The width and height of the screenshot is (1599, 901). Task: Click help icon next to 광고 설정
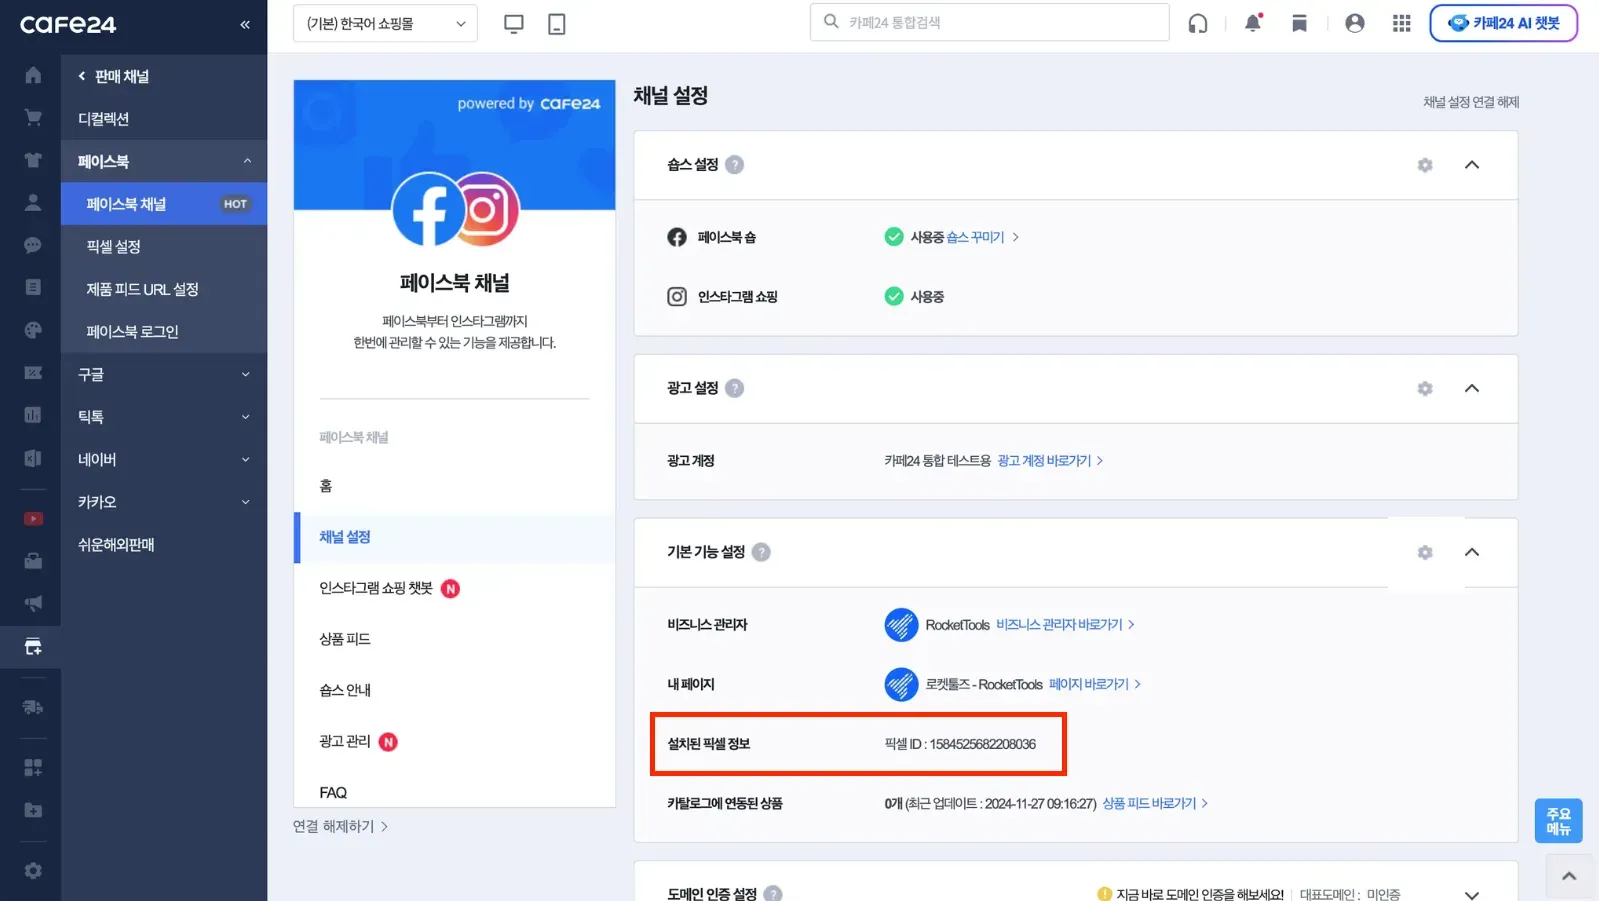click(x=734, y=388)
